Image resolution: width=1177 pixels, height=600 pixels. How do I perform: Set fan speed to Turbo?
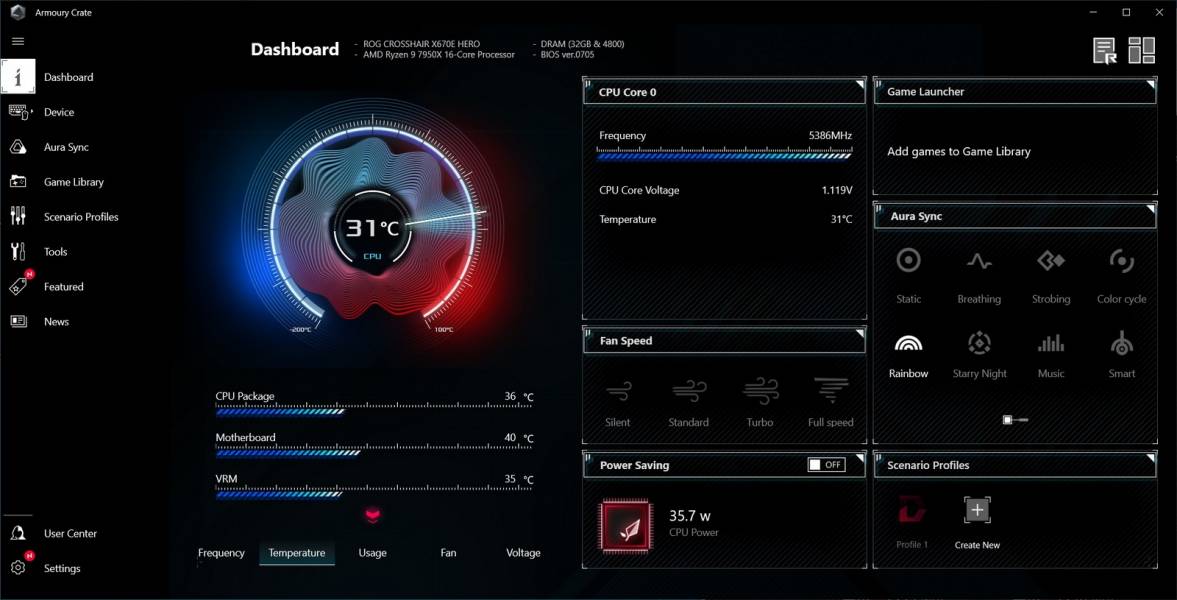coord(760,391)
